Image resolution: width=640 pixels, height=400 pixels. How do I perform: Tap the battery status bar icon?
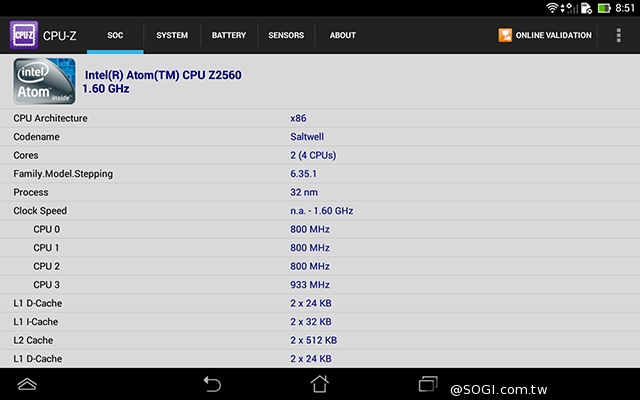click(604, 8)
